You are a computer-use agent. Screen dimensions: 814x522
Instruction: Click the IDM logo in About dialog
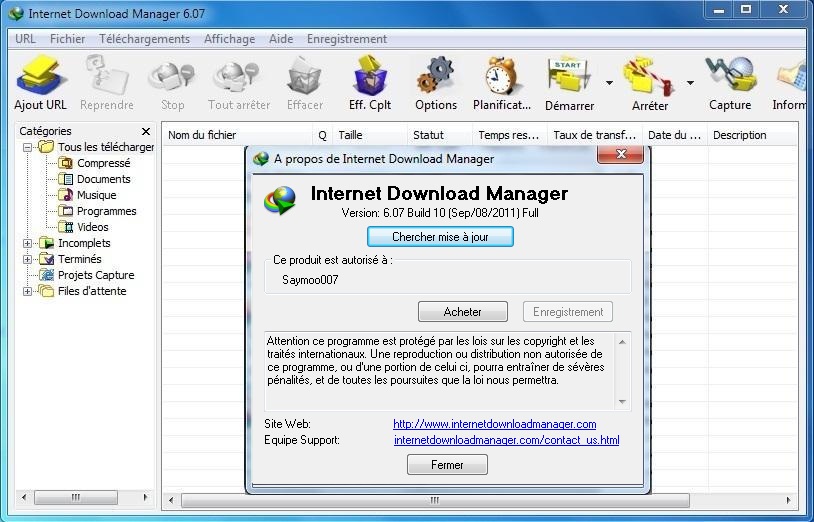280,200
